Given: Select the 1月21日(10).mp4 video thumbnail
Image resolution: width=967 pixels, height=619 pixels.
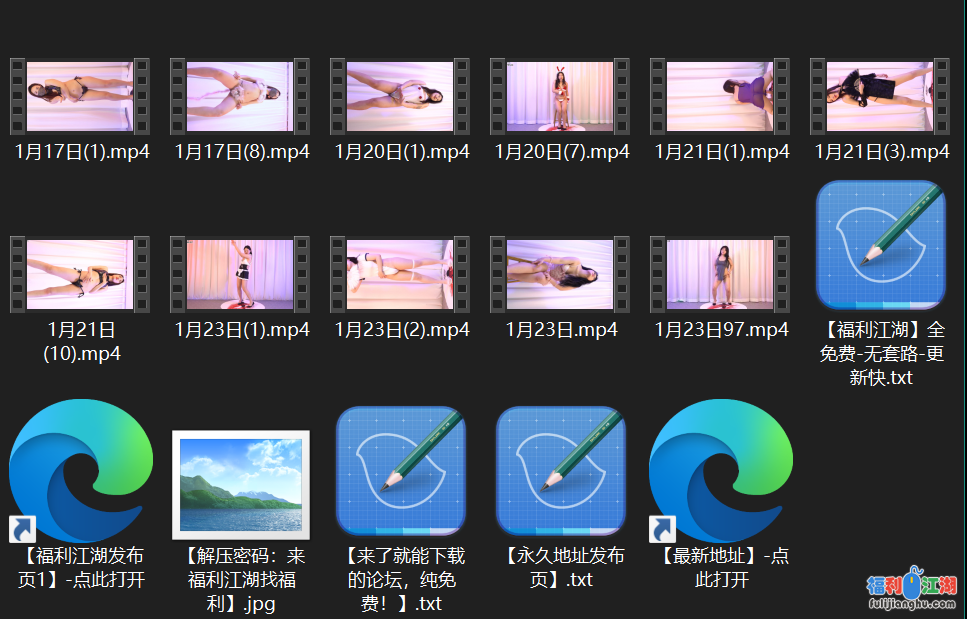Looking at the screenshot, I should click(x=80, y=274).
